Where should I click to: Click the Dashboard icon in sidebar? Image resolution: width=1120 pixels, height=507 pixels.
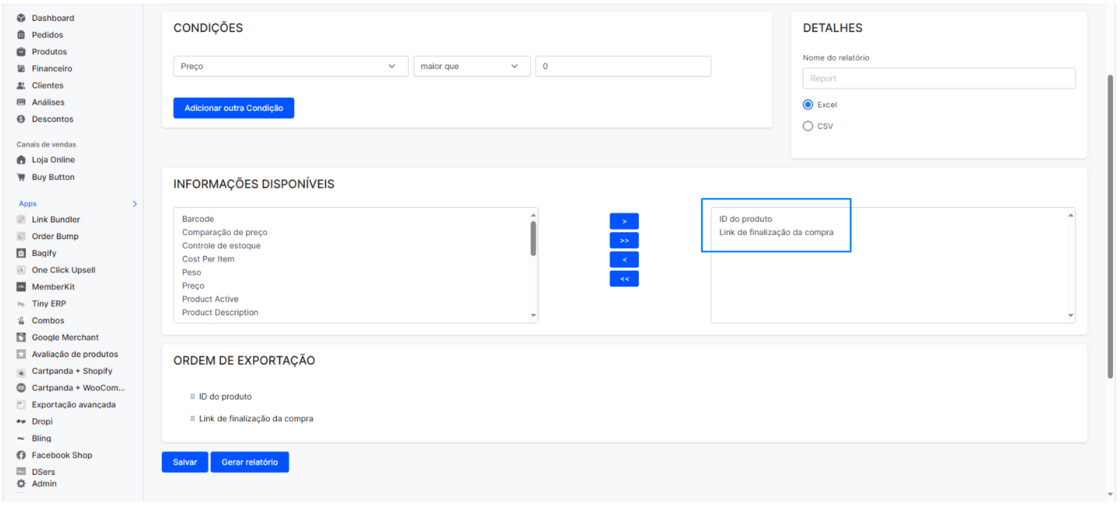(x=21, y=18)
